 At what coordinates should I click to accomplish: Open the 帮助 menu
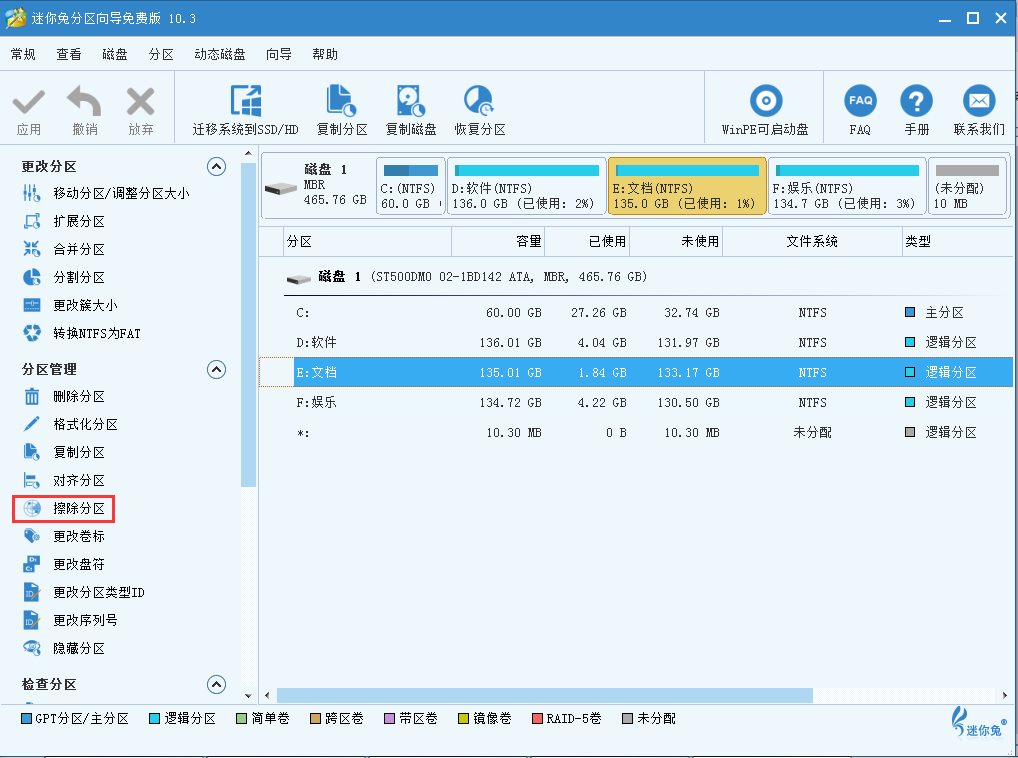click(325, 55)
